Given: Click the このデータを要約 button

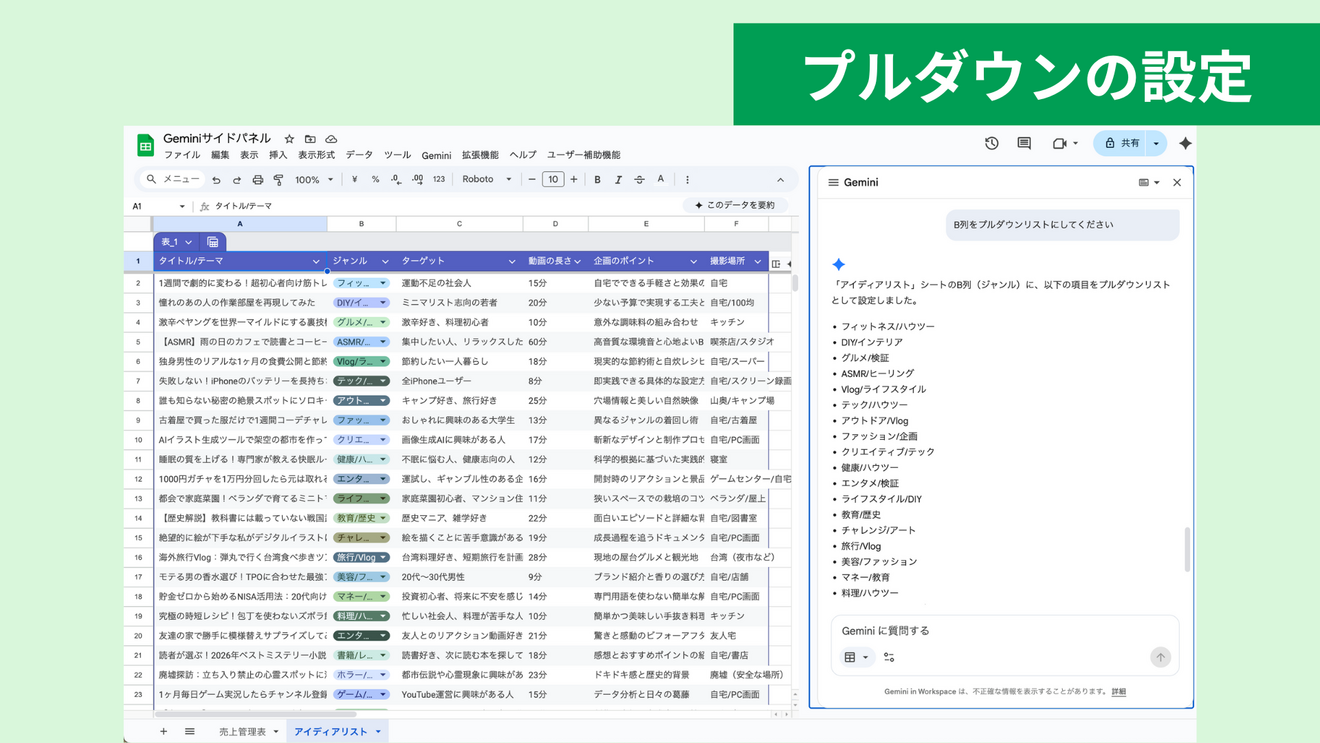Looking at the screenshot, I should [736, 206].
